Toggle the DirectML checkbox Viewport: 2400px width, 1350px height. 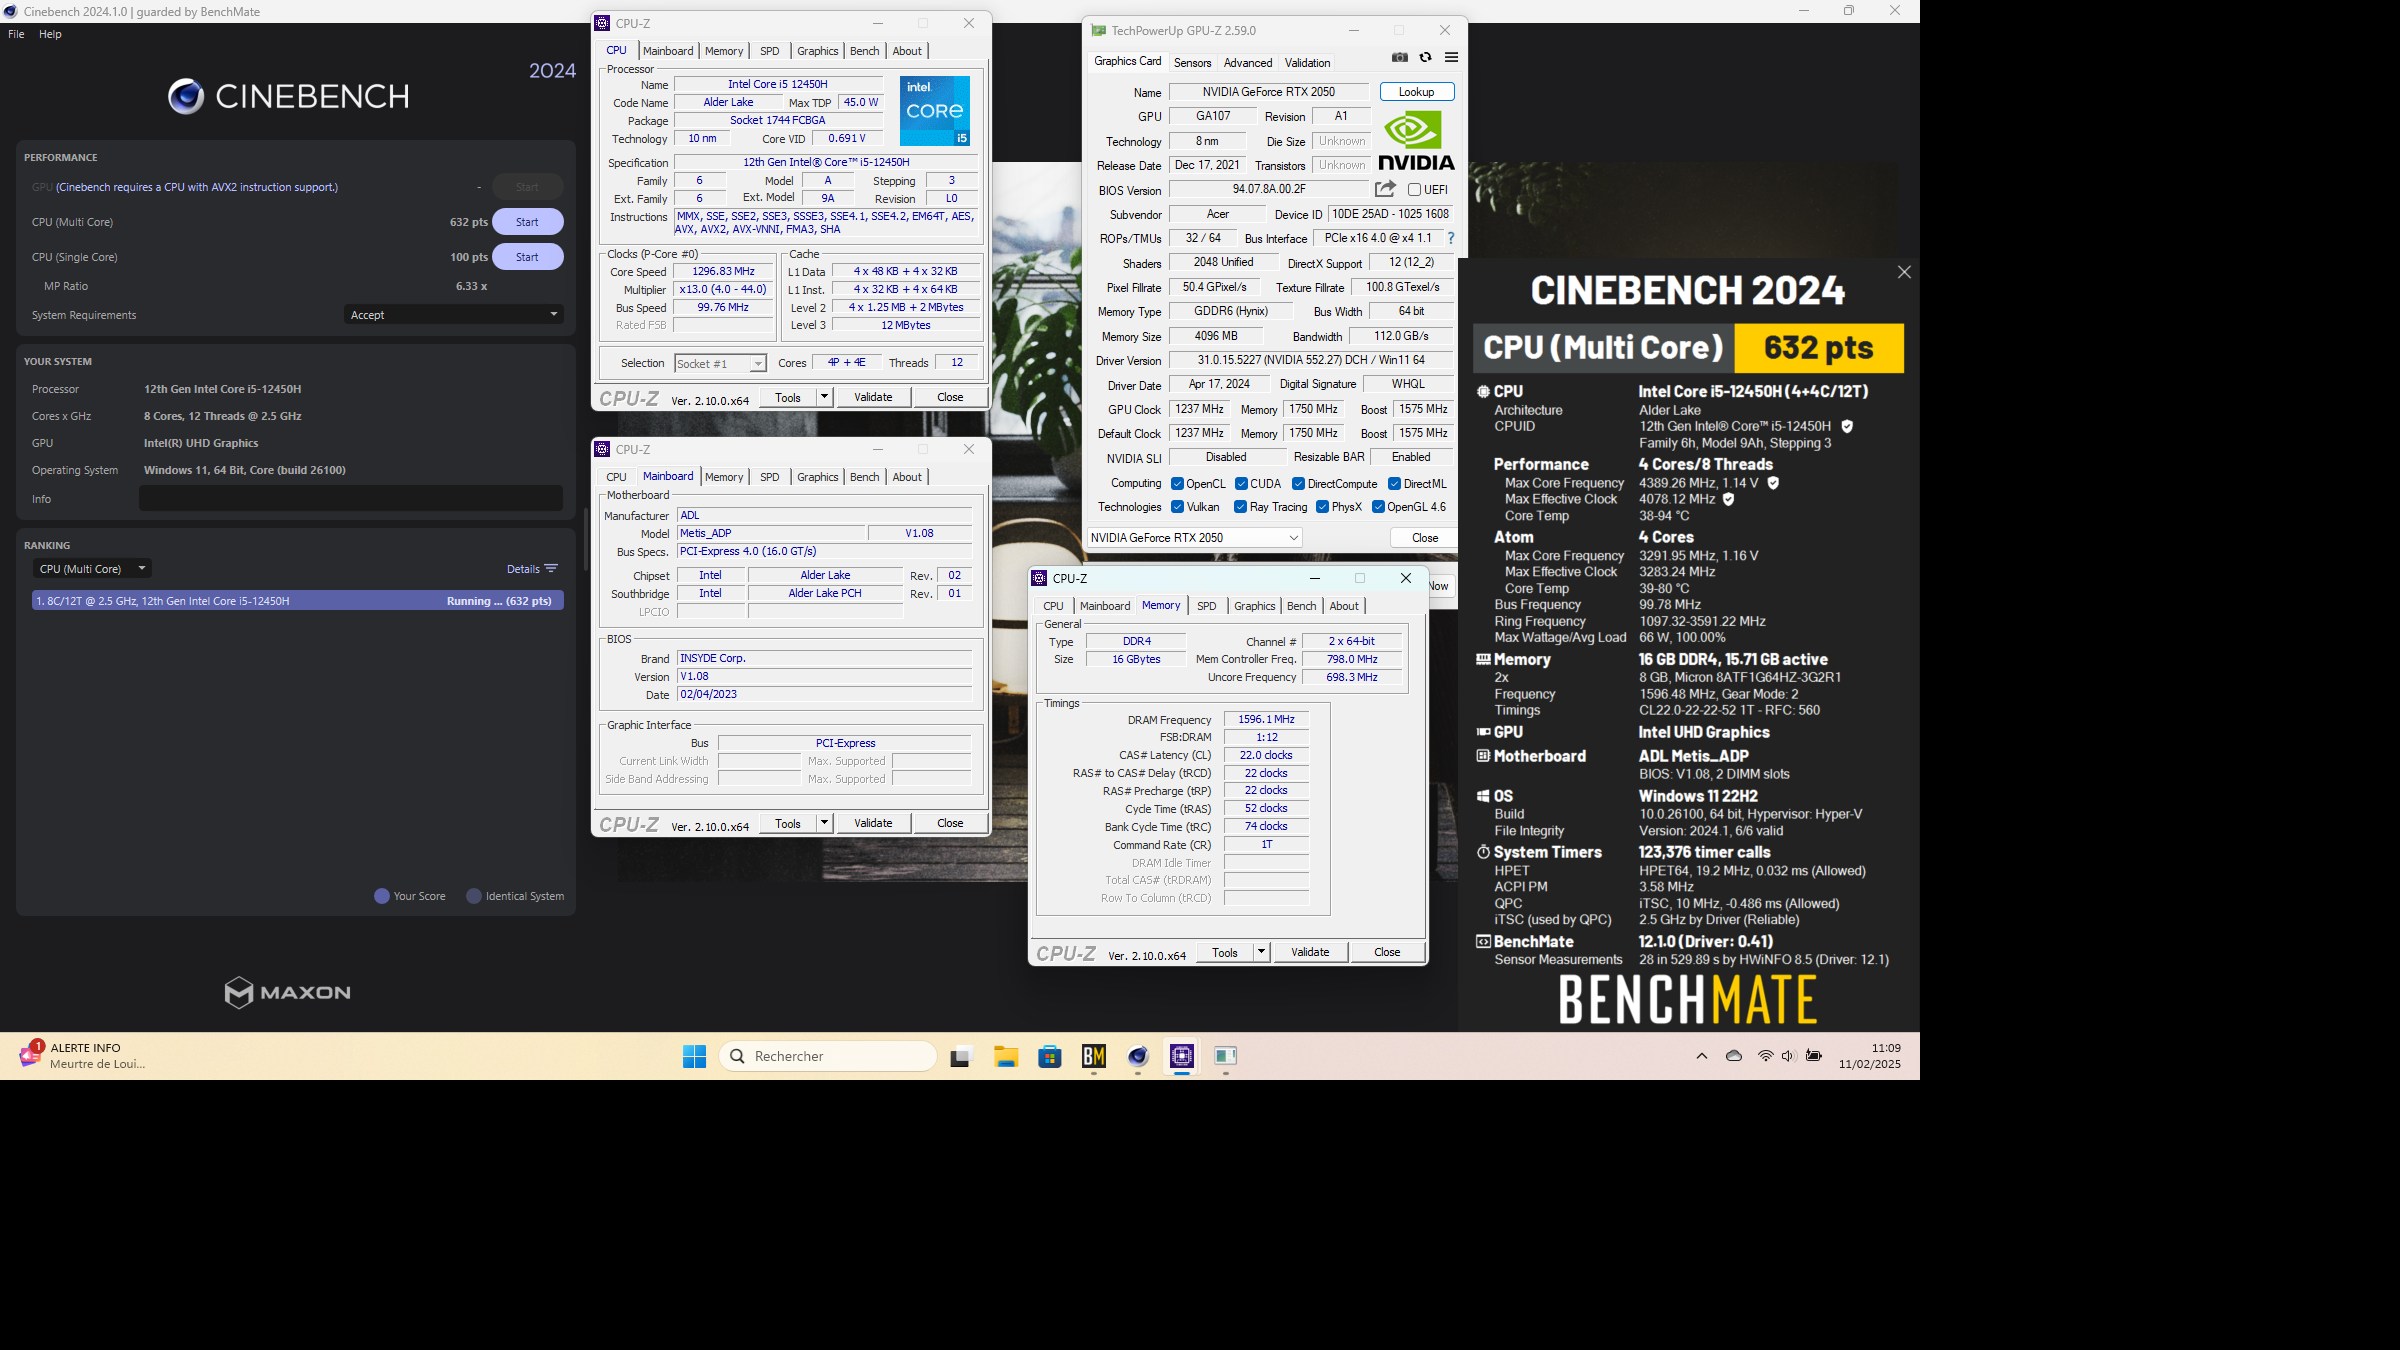1394,484
